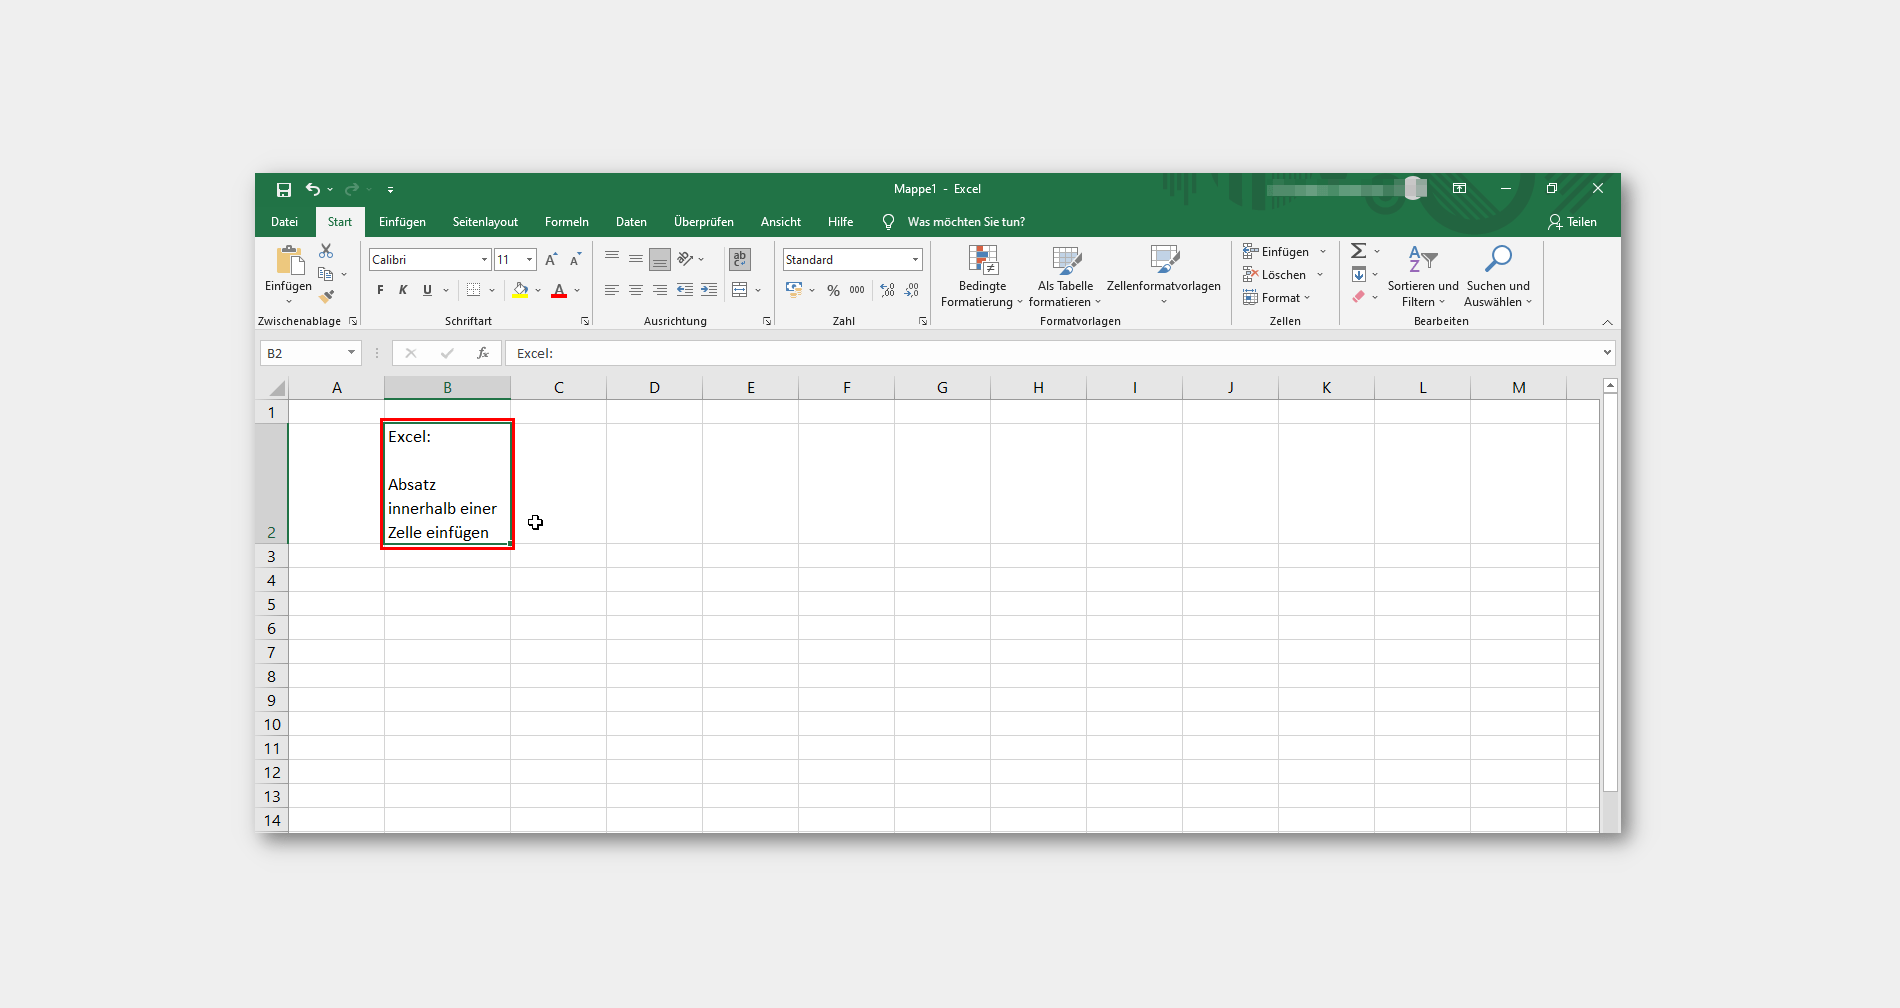
Task: Open the font size dropdown
Action: click(529, 260)
